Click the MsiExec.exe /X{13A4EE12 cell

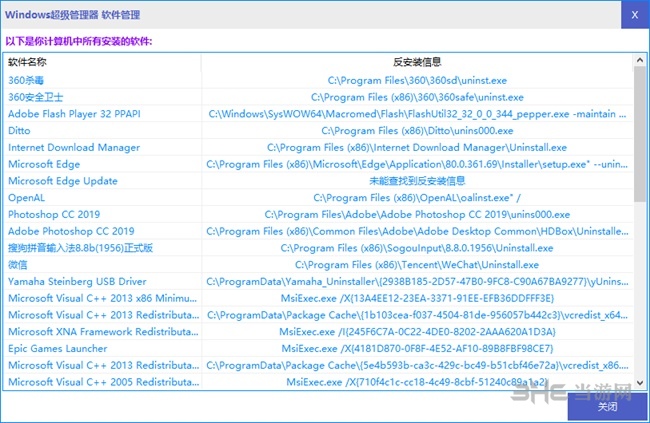(417, 298)
